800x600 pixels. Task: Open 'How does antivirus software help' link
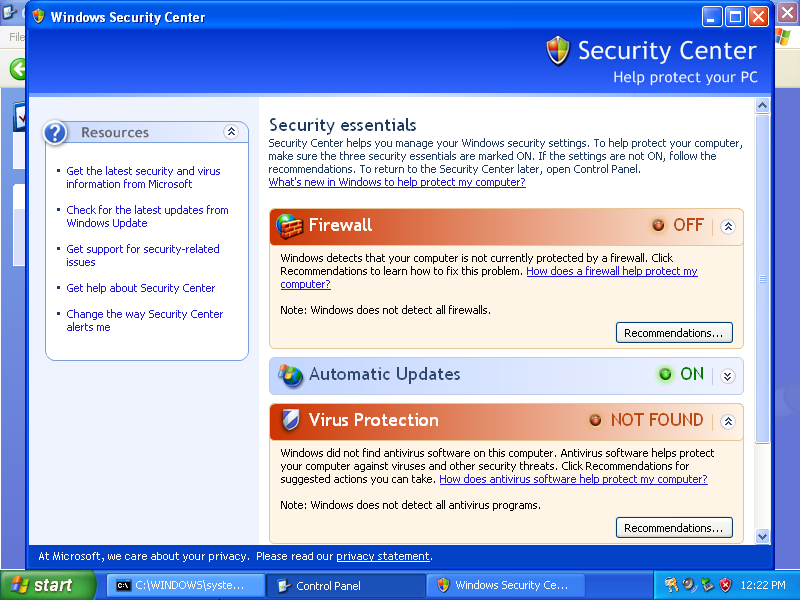tap(573, 479)
